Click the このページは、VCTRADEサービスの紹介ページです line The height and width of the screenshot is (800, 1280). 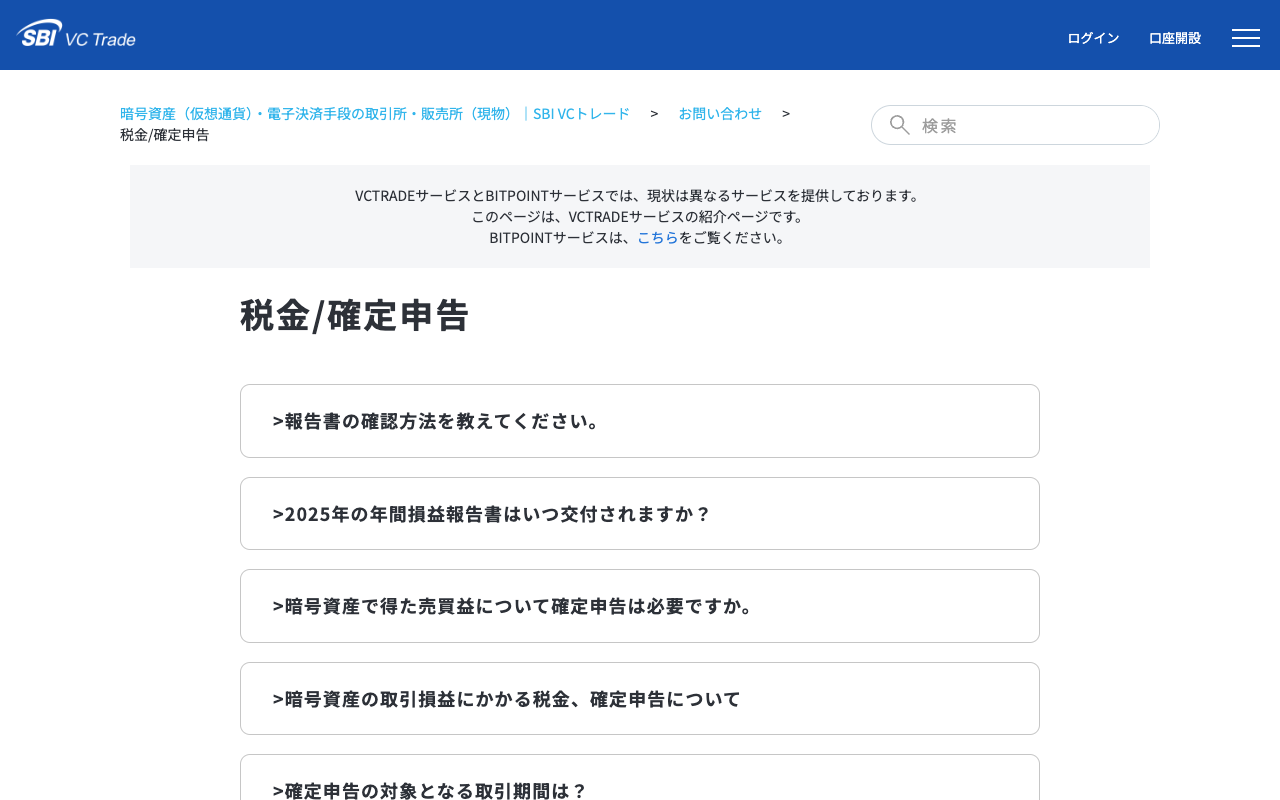[x=640, y=216]
